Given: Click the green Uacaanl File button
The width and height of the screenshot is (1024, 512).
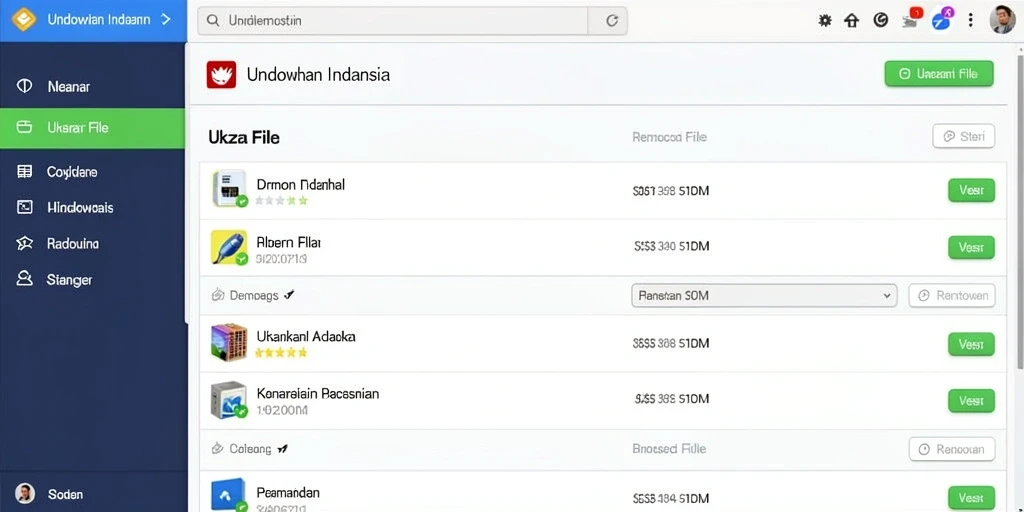Looking at the screenshot, I should click(x=938, y=74).
